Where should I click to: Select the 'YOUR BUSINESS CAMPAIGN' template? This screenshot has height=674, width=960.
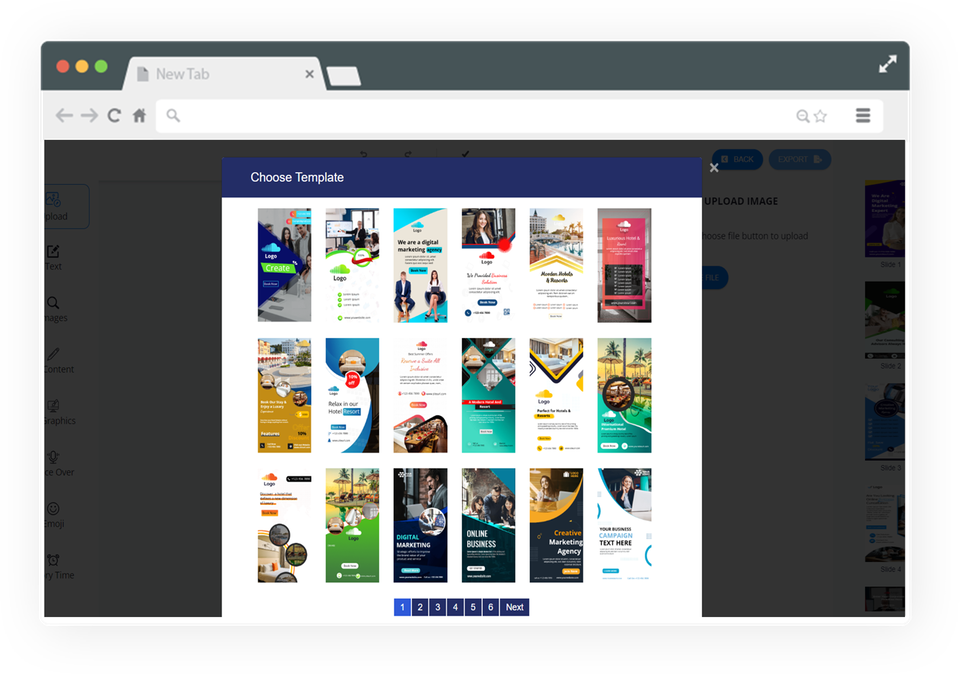tap(624, 525)
